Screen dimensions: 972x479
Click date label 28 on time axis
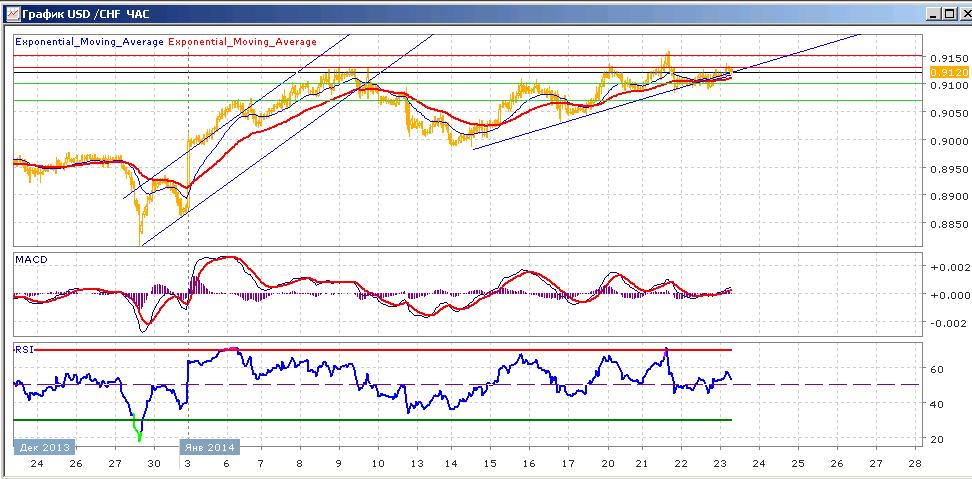coord(915,464)
